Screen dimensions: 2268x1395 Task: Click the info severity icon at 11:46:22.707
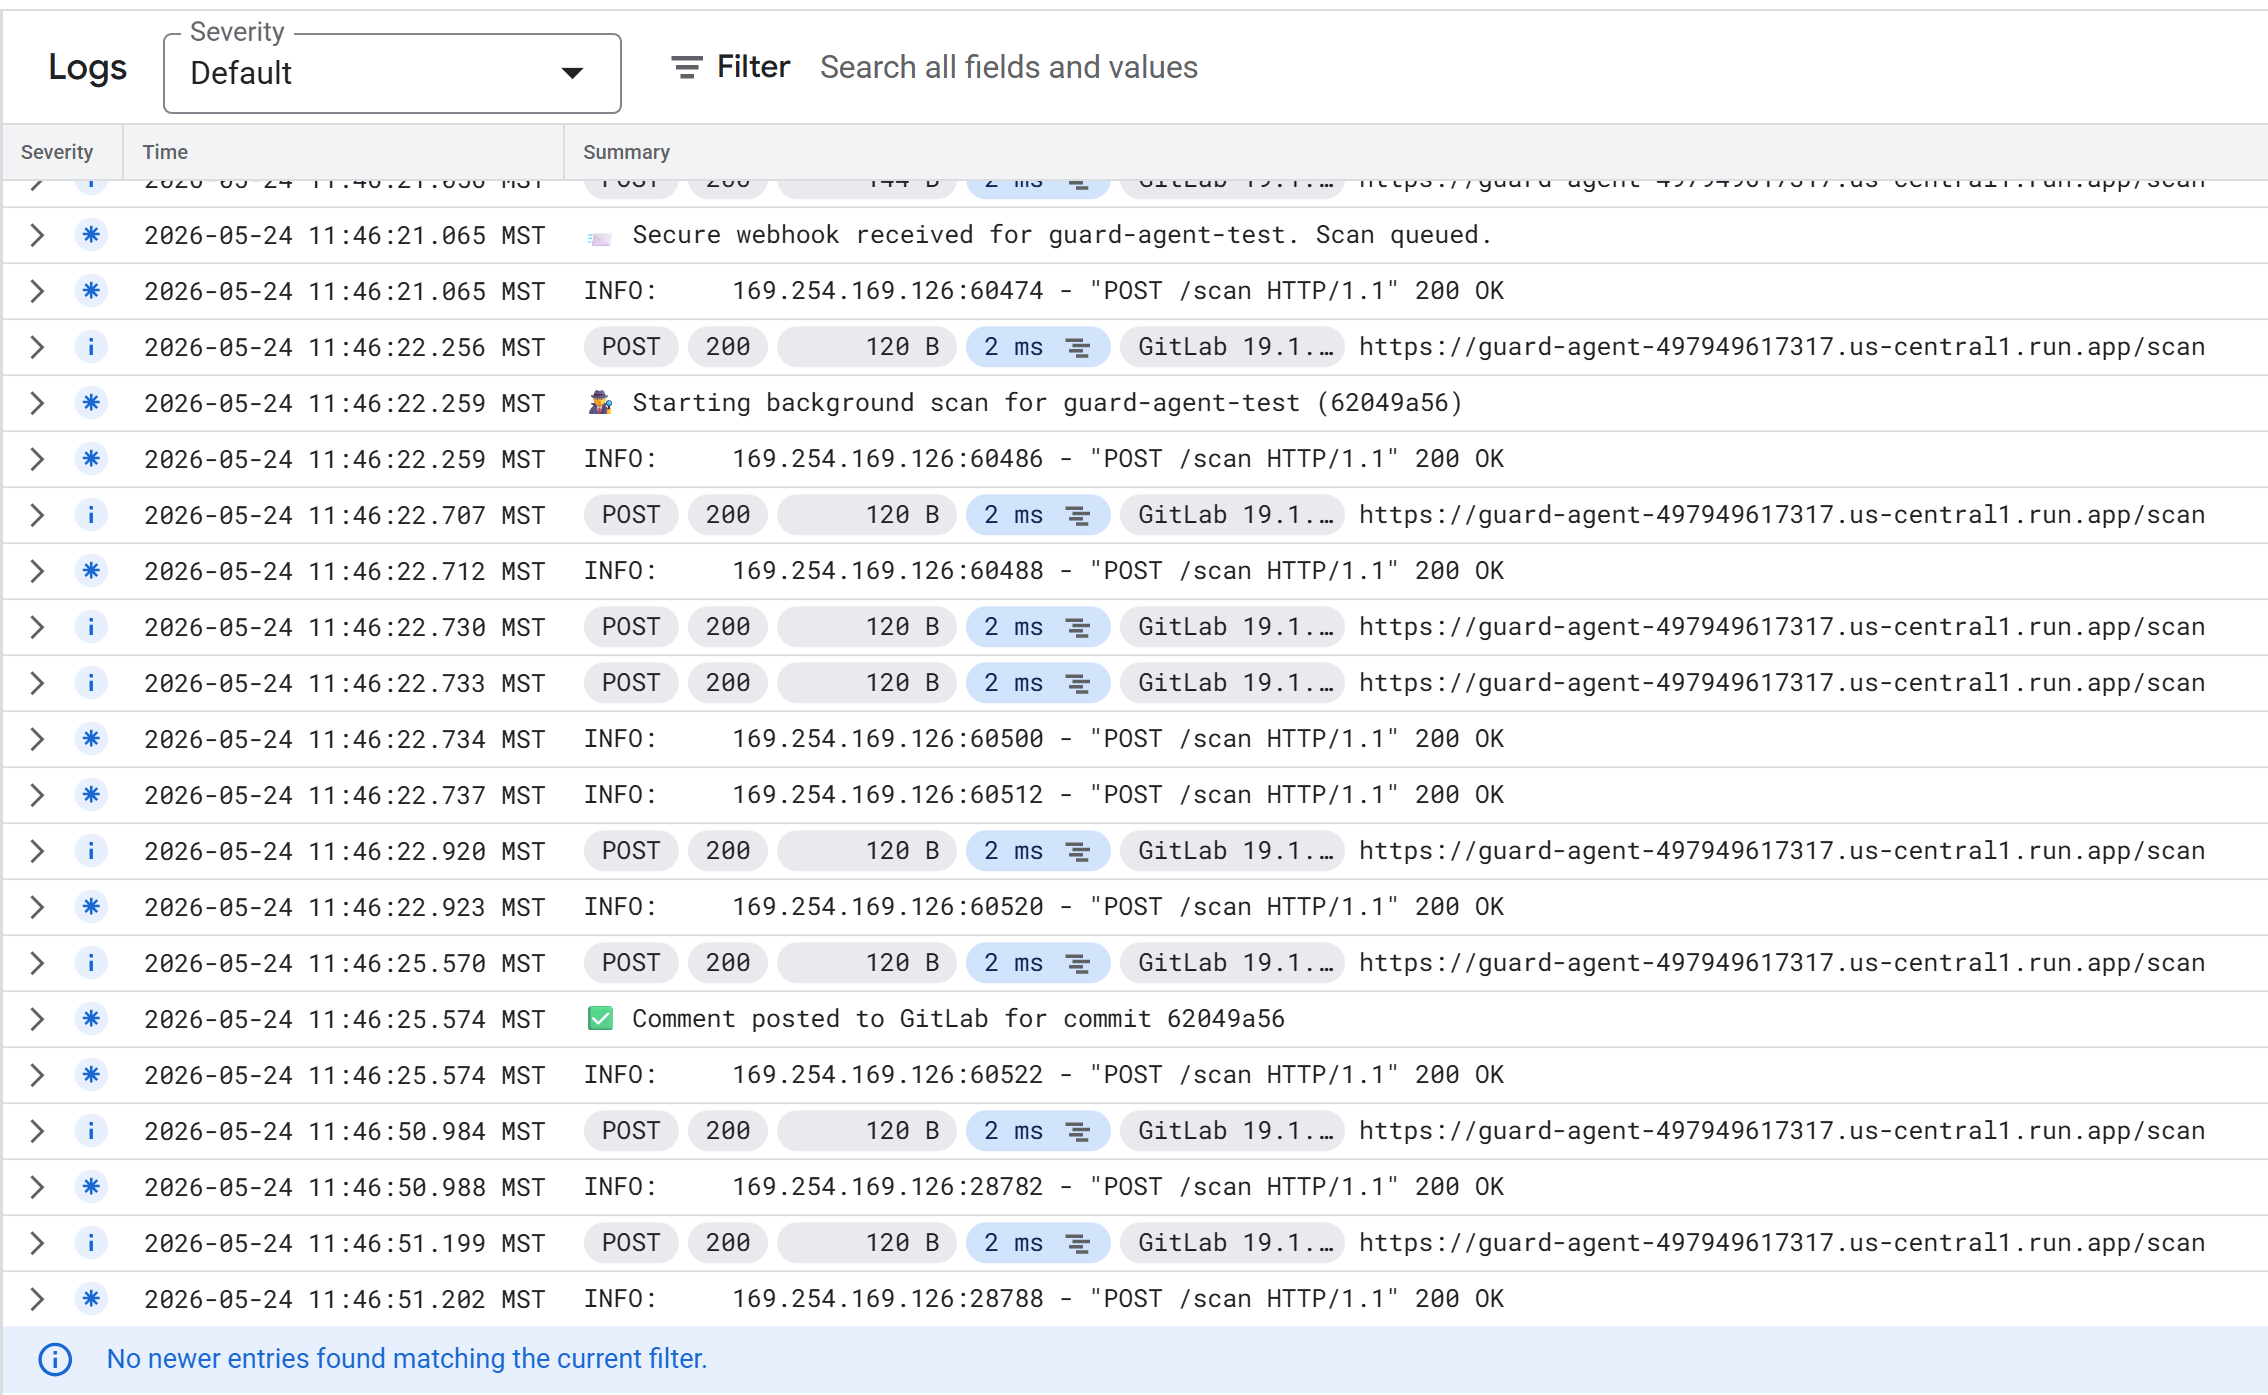click(x=91, y=515)
